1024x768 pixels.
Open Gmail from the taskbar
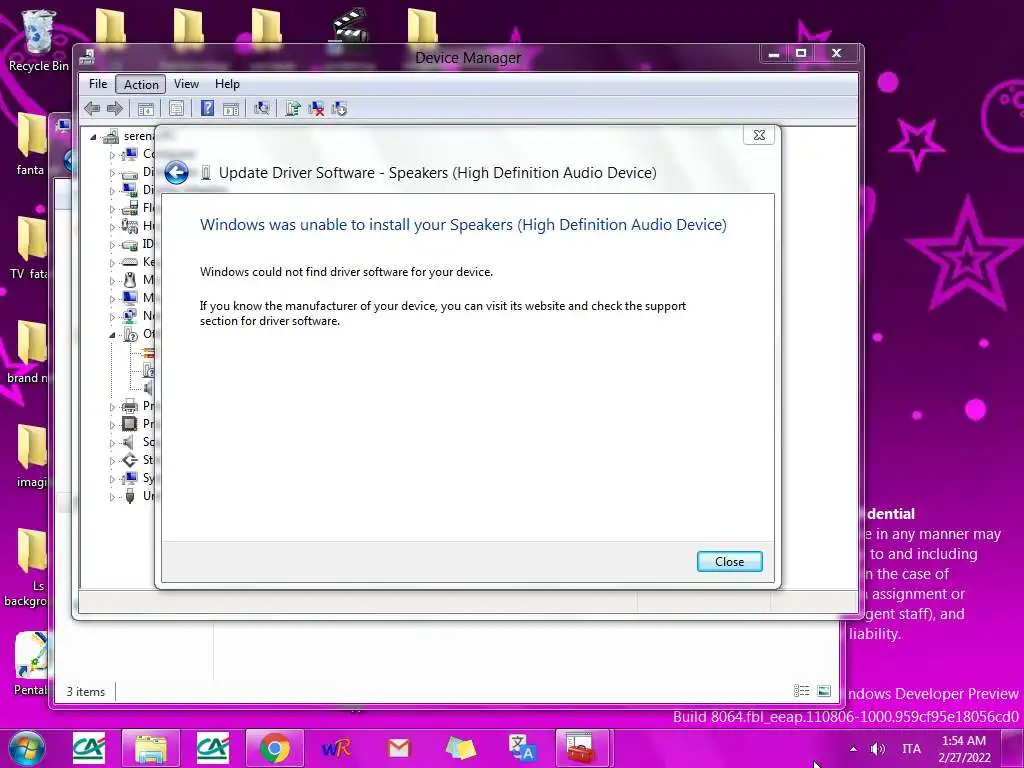[398, 749]
